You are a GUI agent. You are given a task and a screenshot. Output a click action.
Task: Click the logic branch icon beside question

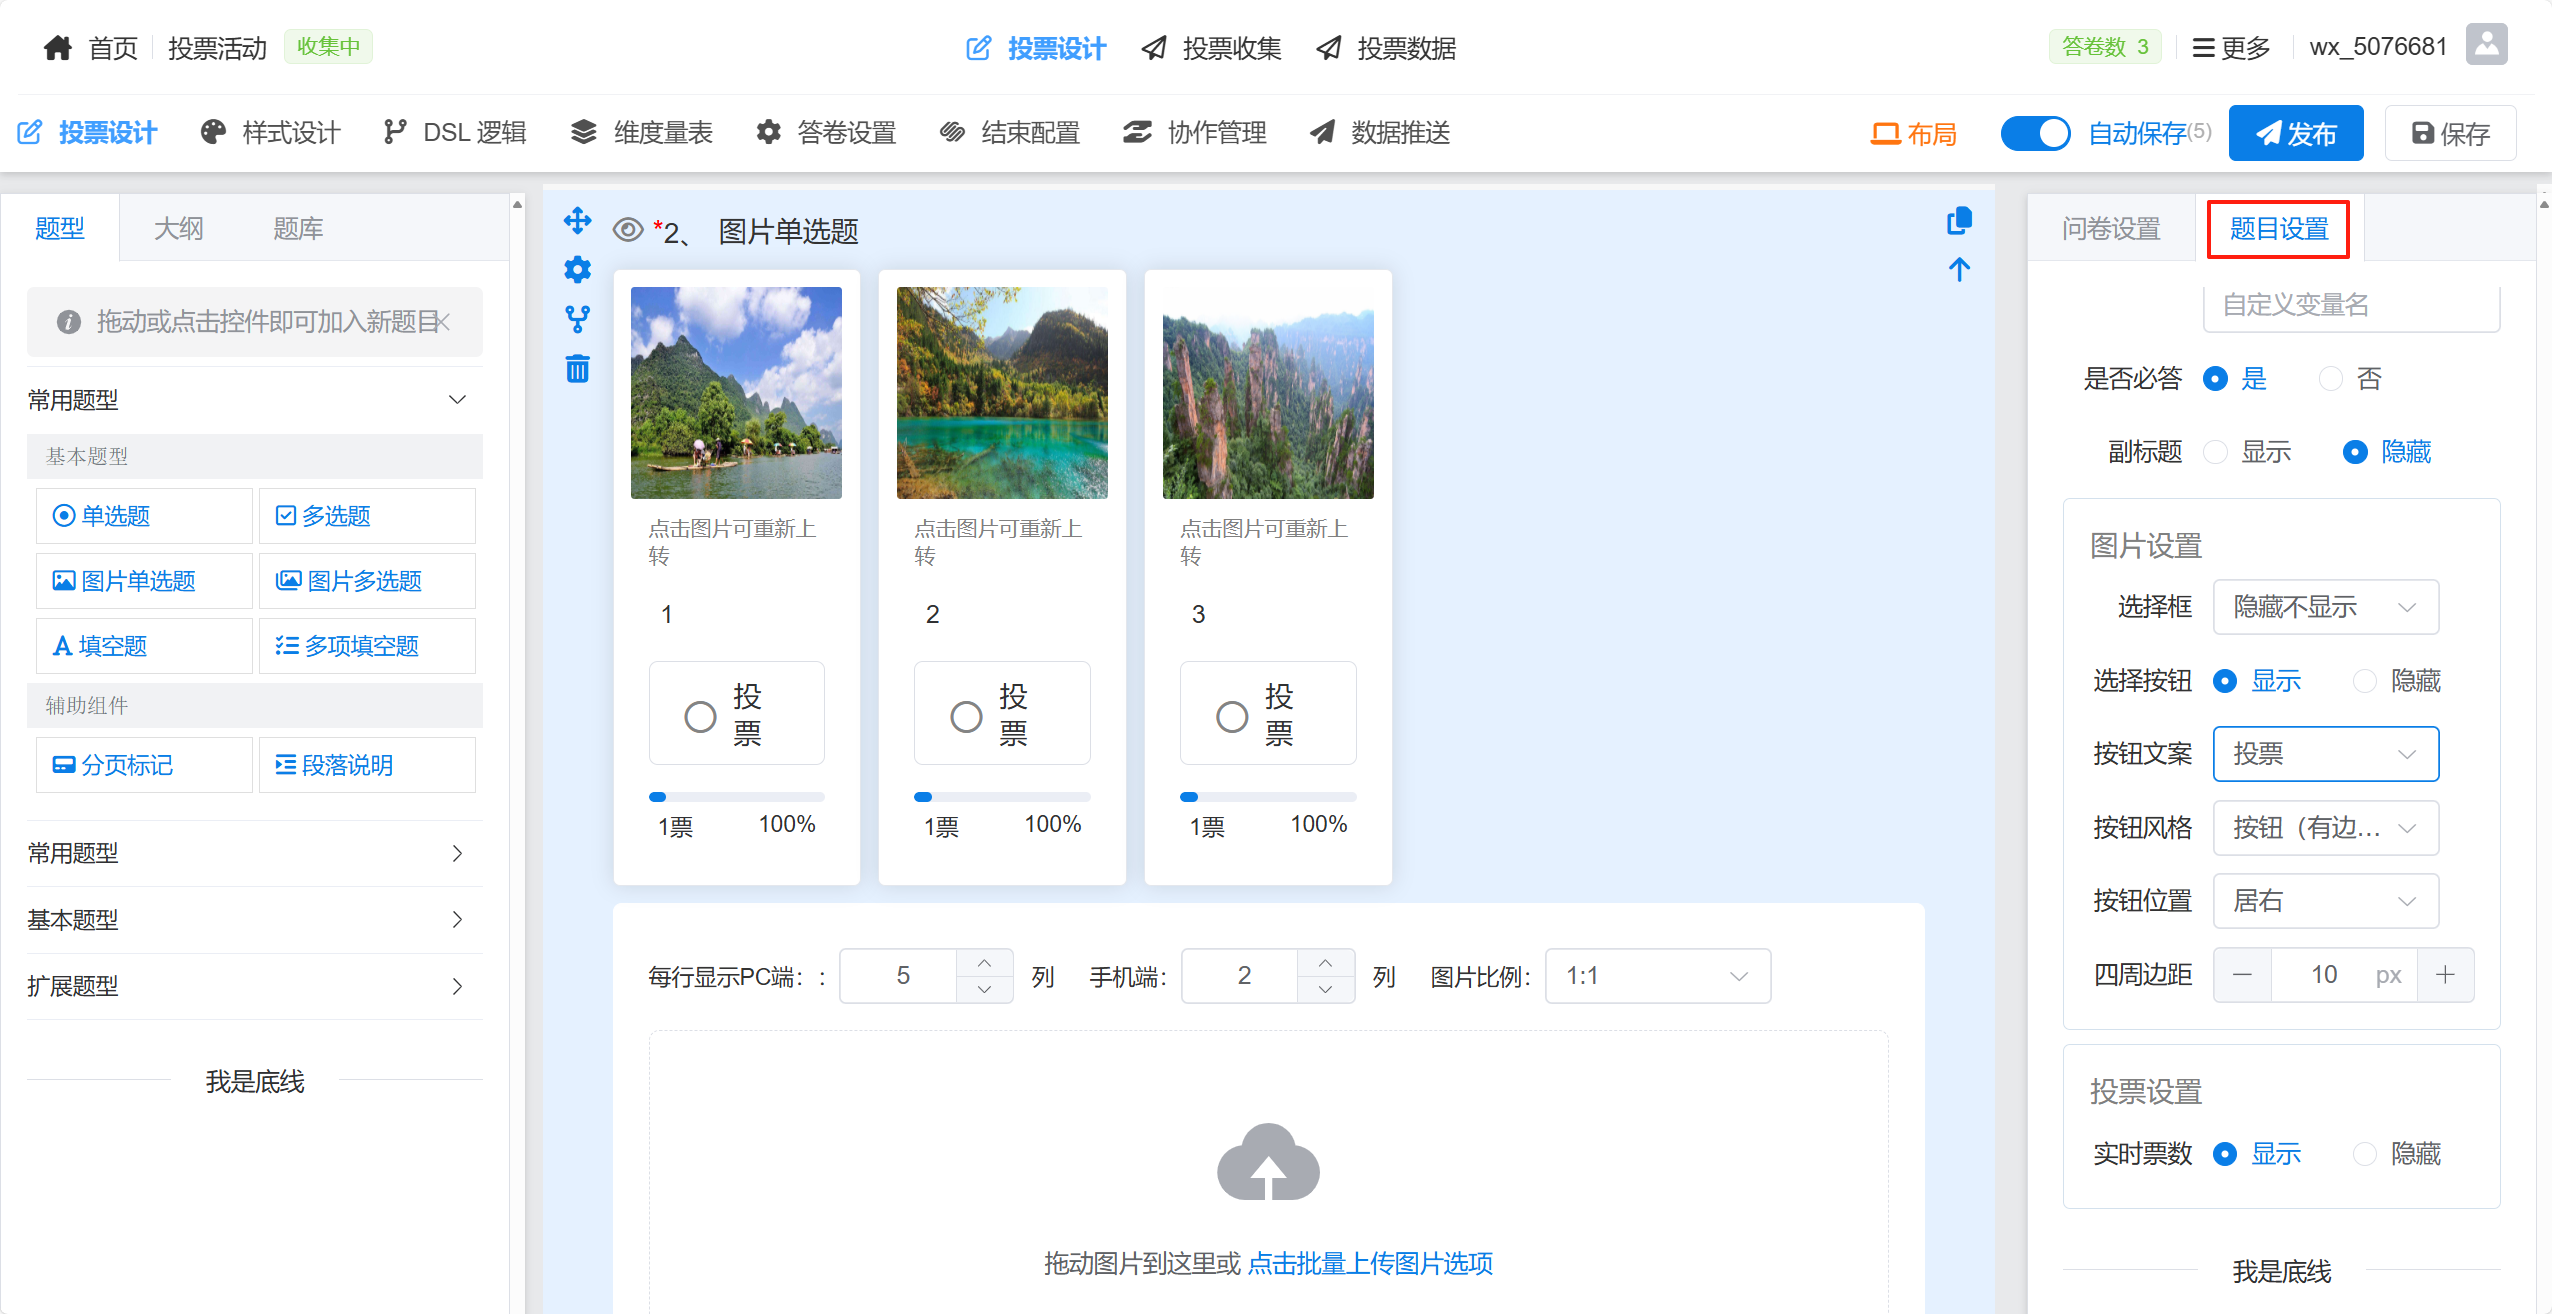[x=577, y=319]
